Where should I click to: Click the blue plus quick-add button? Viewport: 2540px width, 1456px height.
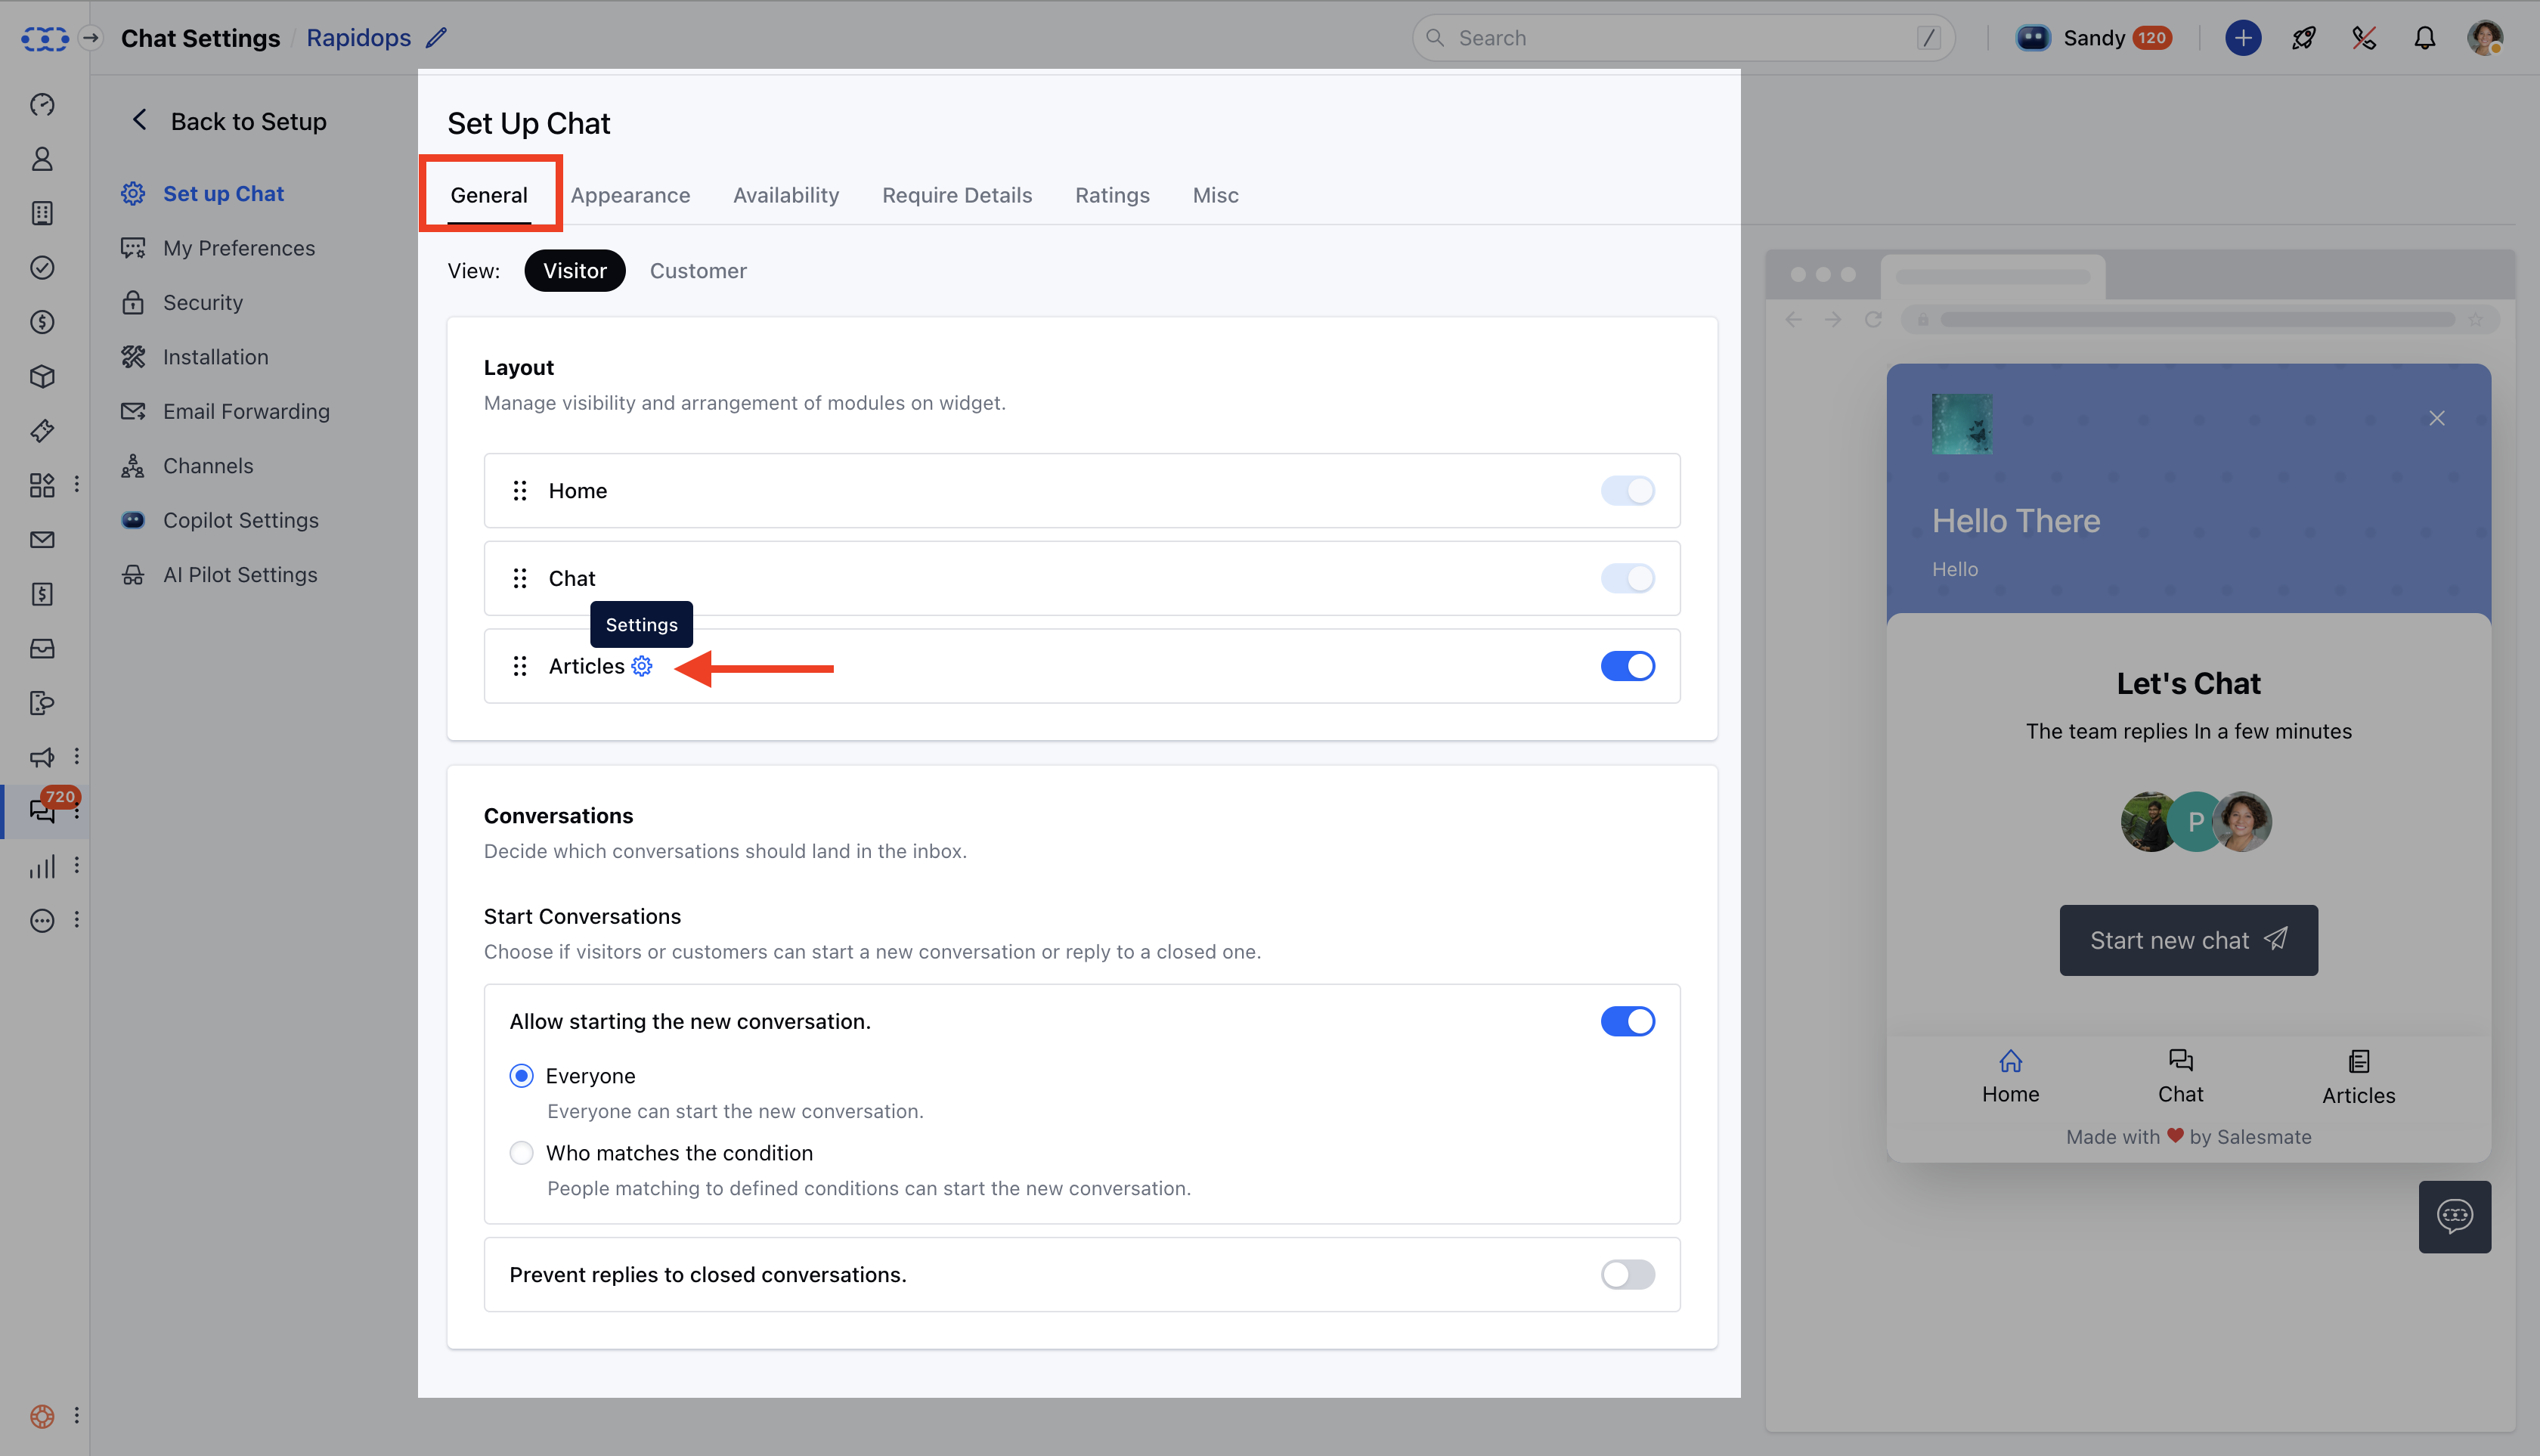tap(2243, 38)
